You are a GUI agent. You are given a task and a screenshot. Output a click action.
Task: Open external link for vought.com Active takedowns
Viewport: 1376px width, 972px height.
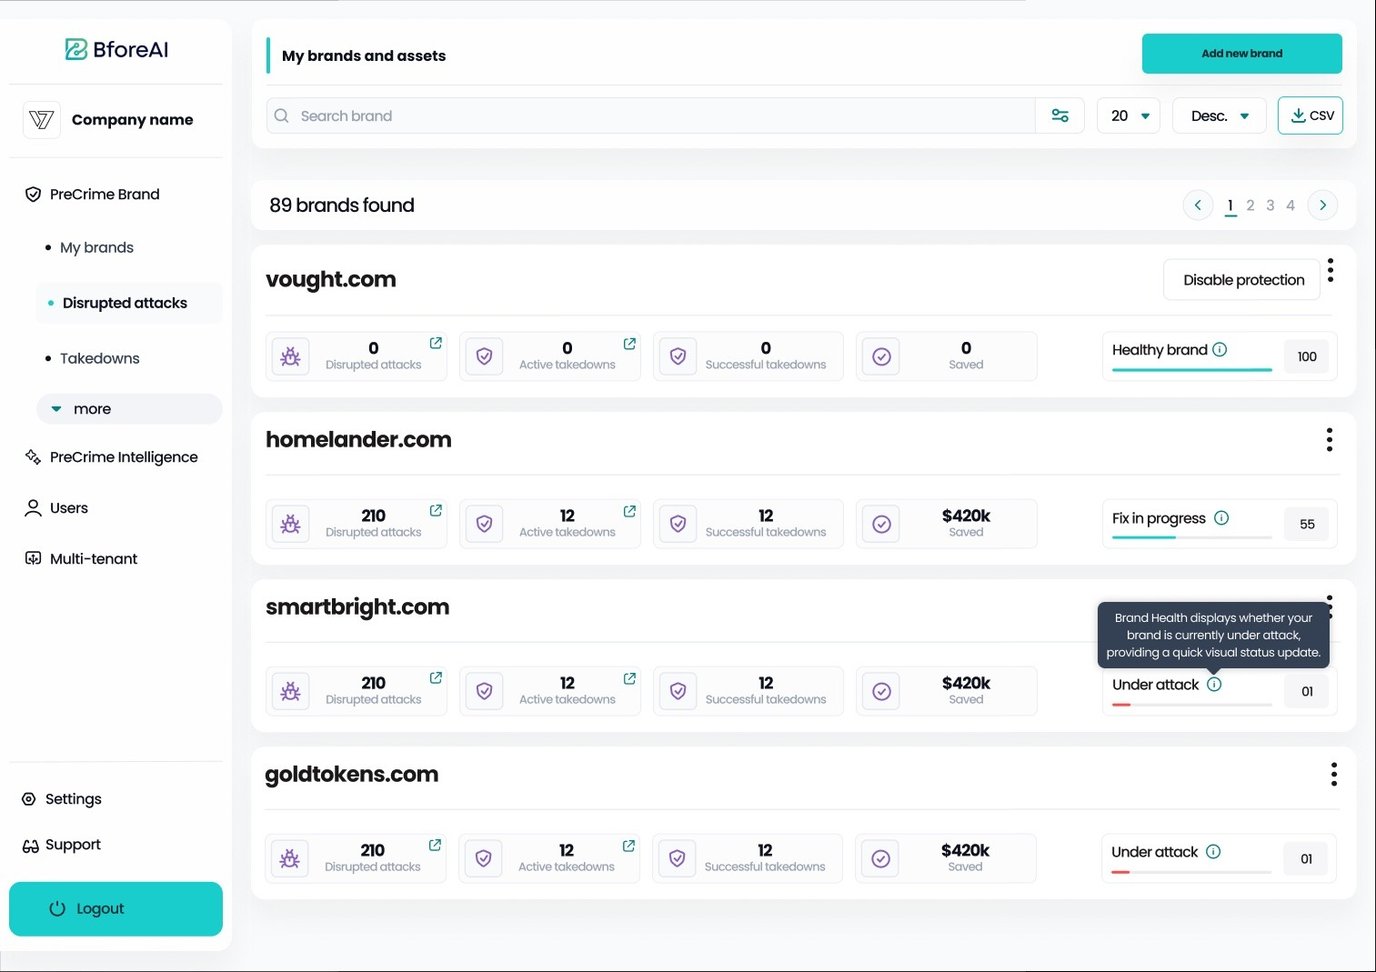630,343
